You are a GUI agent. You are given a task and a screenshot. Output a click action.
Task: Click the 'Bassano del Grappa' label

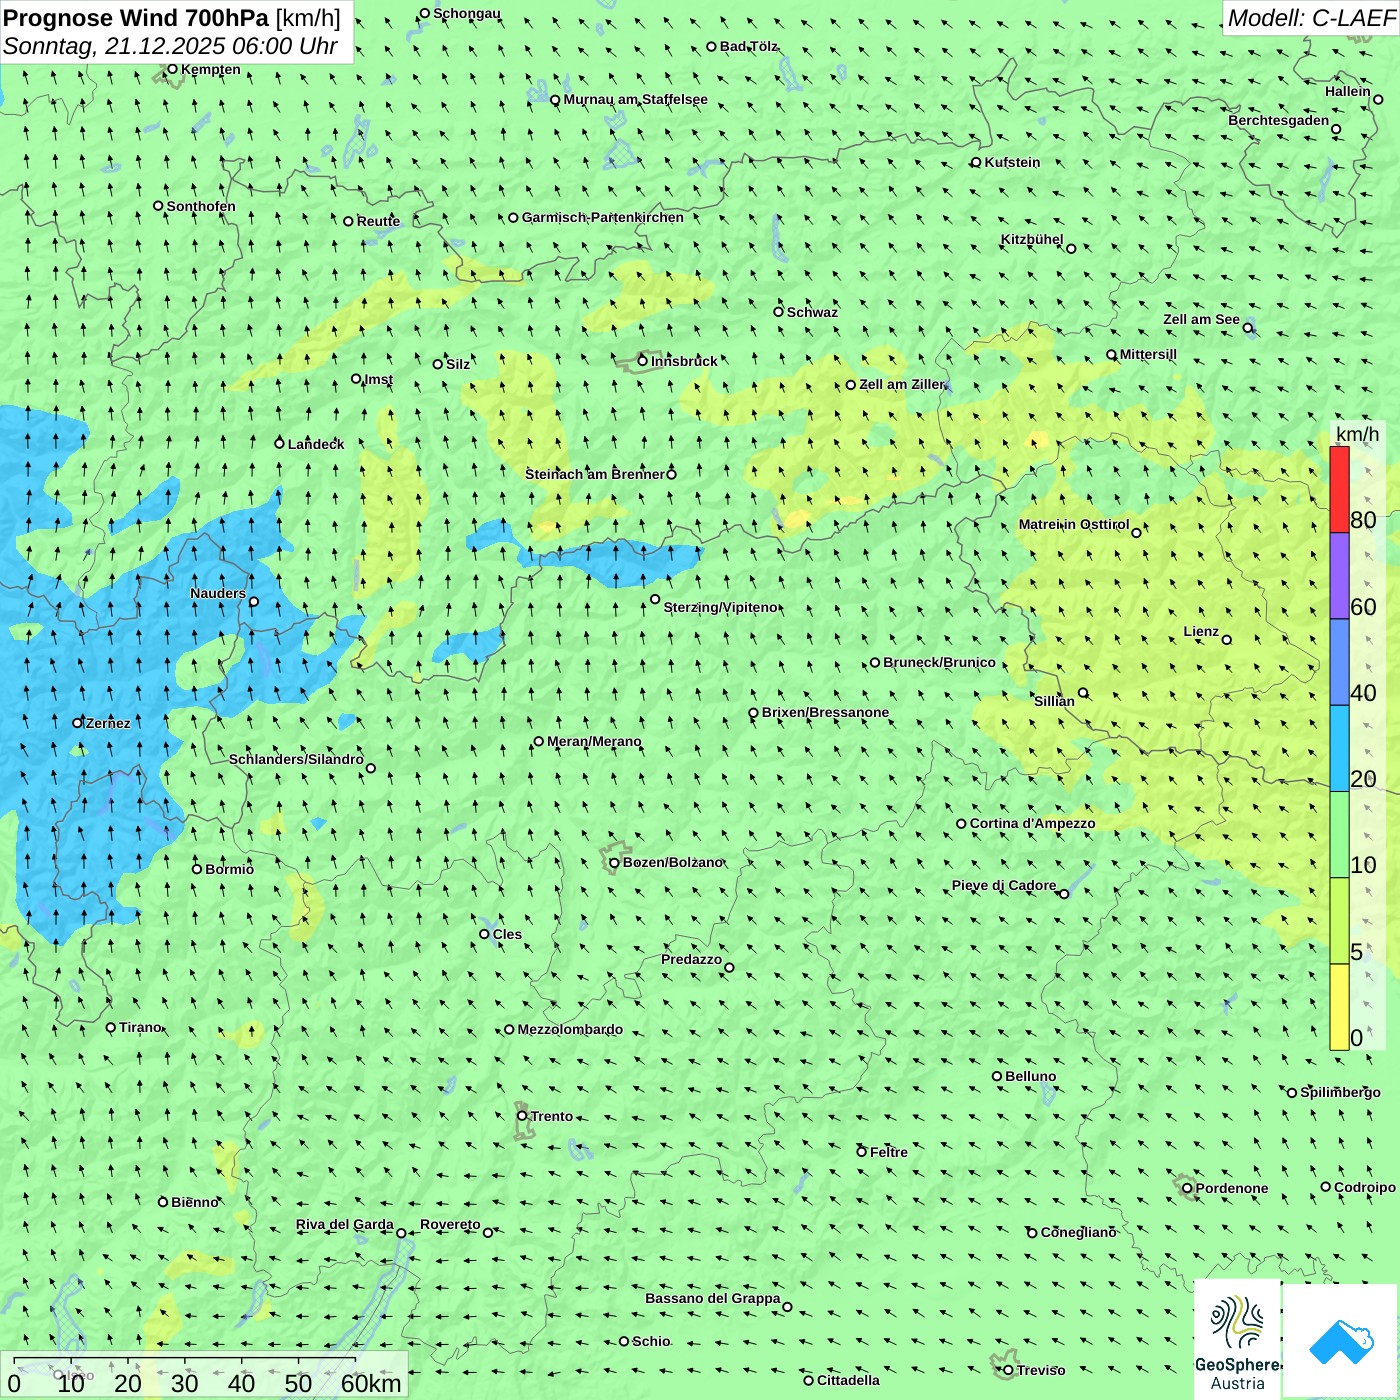point(713,1298)
